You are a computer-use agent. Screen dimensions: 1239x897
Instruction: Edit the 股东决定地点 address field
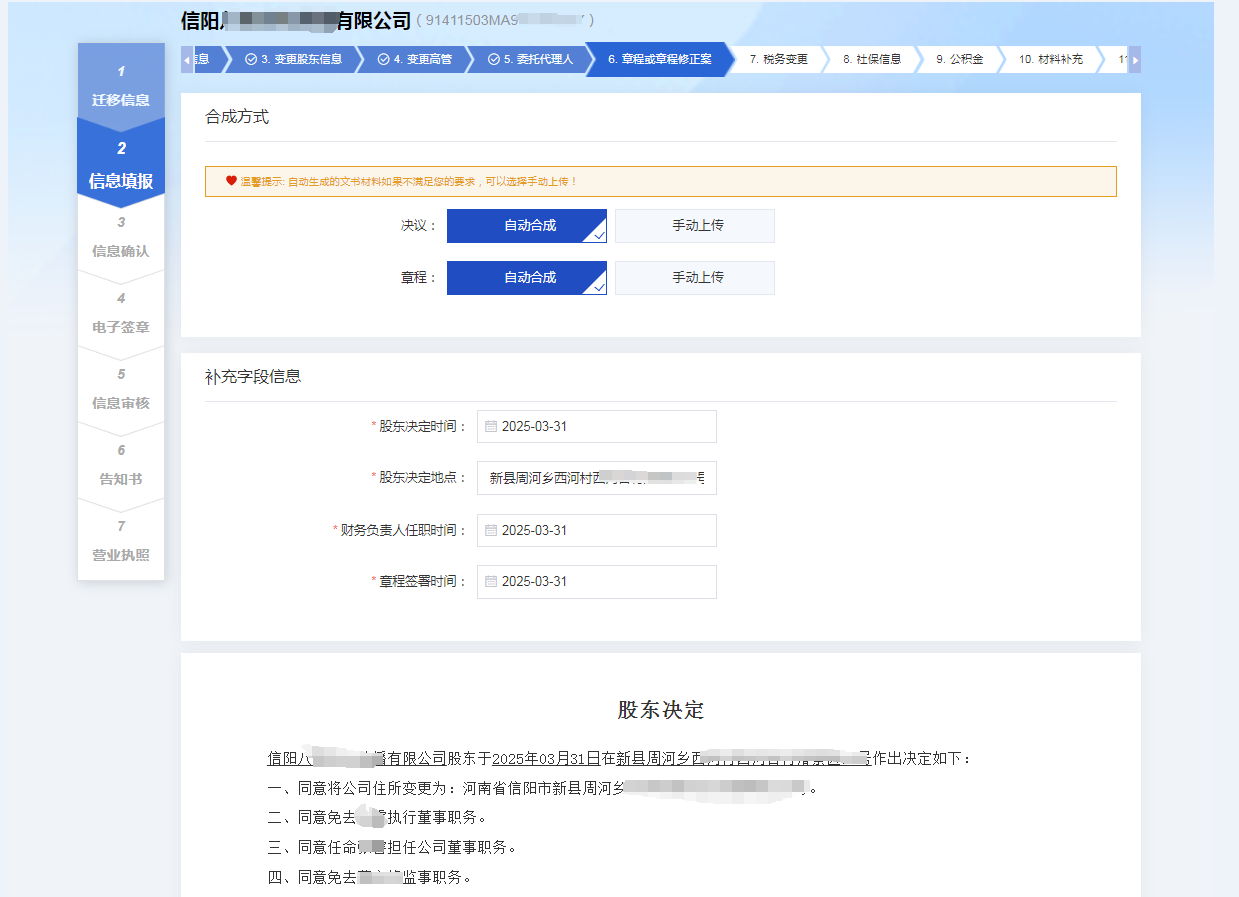(x=597, y=478)
